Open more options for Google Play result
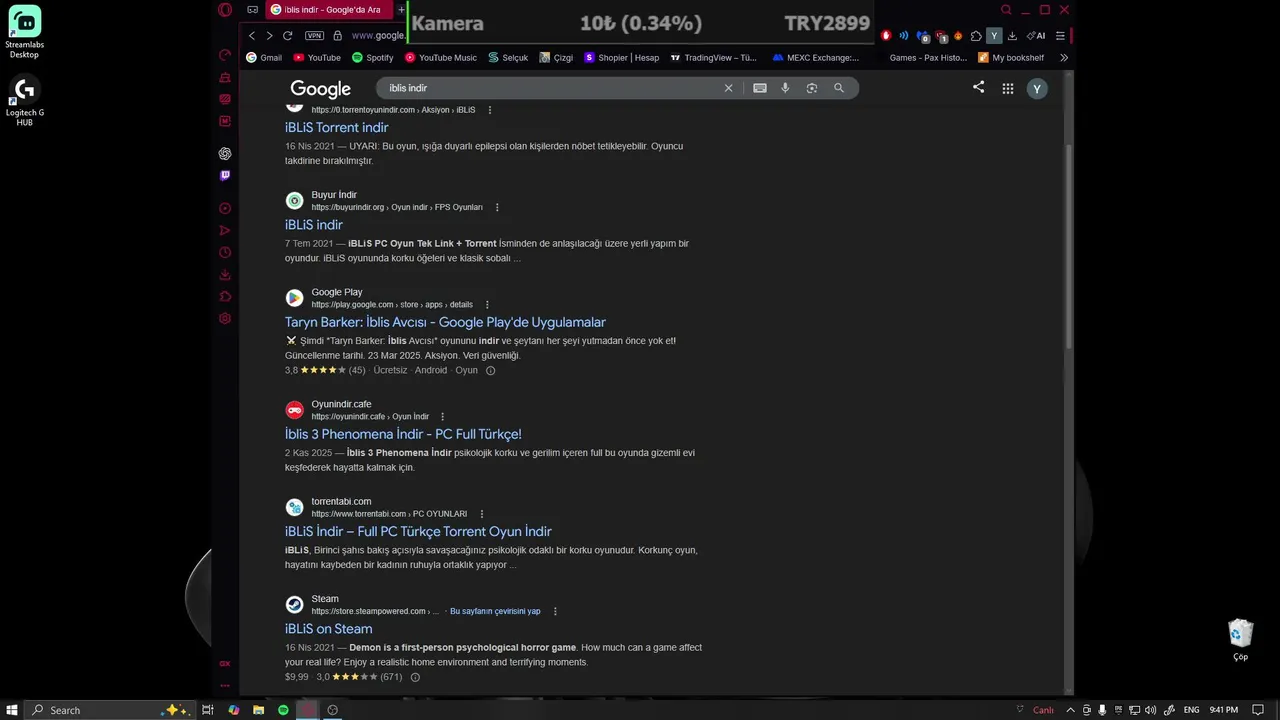The image size is (1280, 720). [x=487, y=304]
